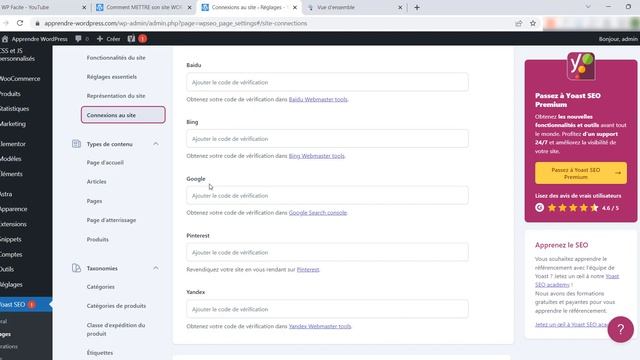Open Réglages essentiels settings
The width and height of the screenshot is (640, 360).
(111, 77)
